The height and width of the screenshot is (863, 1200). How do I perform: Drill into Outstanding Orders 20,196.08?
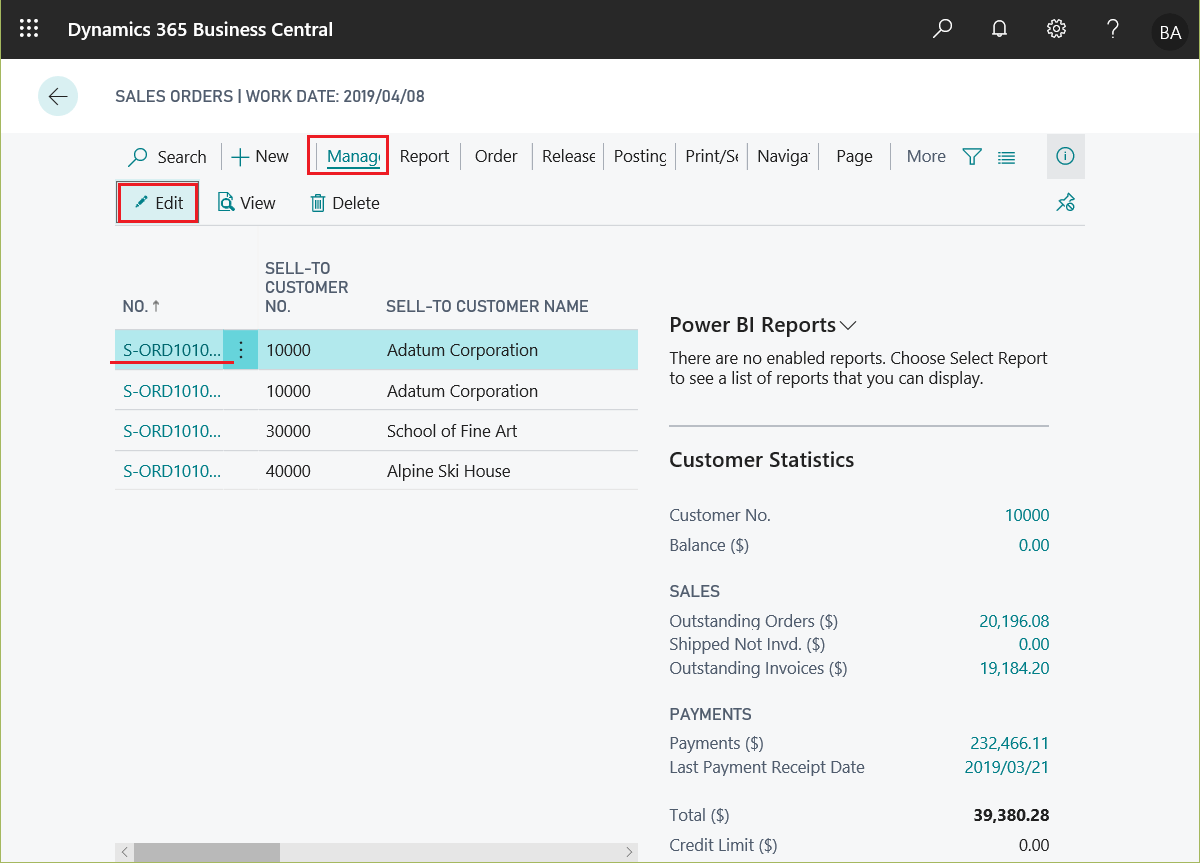coord(1014,621)
